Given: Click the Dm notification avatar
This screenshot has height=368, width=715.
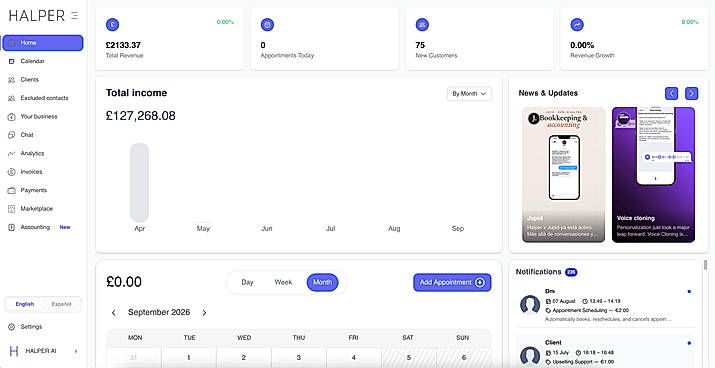Looking at the screenshot, I should (530, 305).
